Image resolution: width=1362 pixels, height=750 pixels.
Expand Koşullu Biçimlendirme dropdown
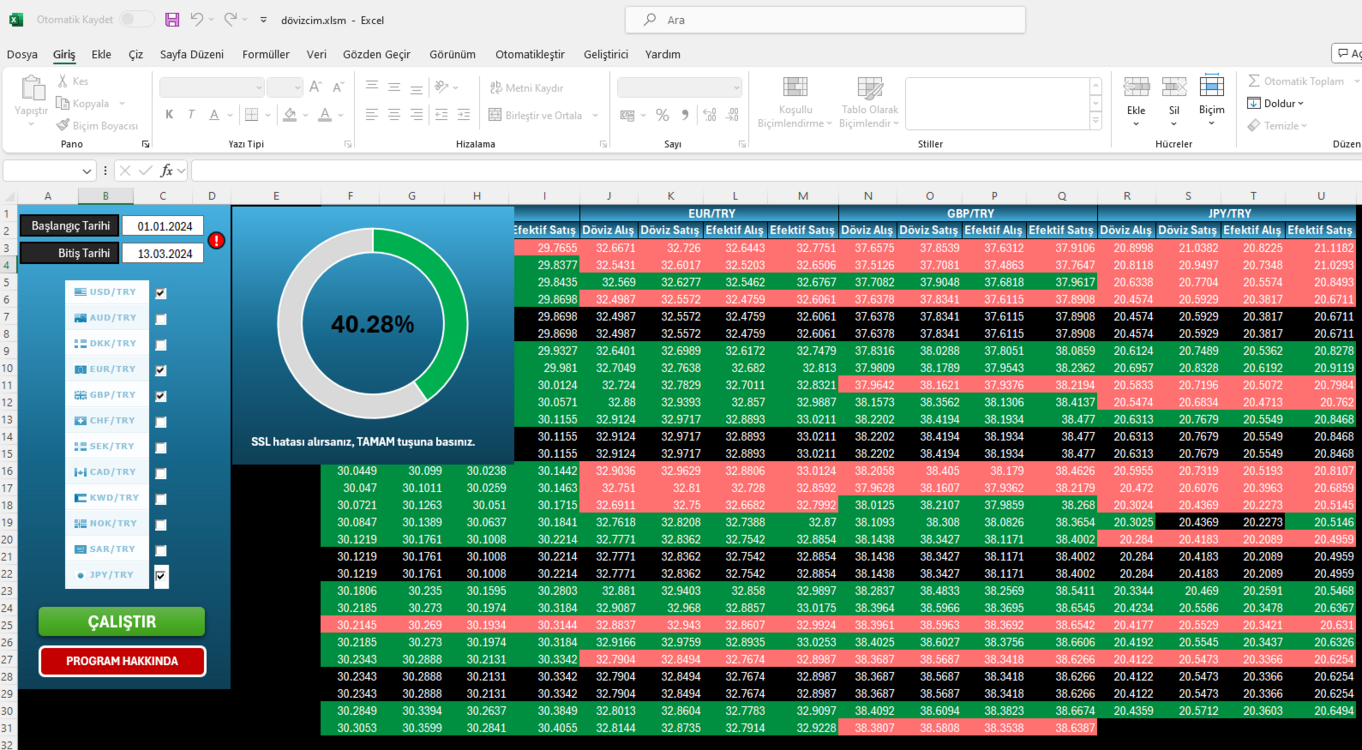(x=828, y=124)
